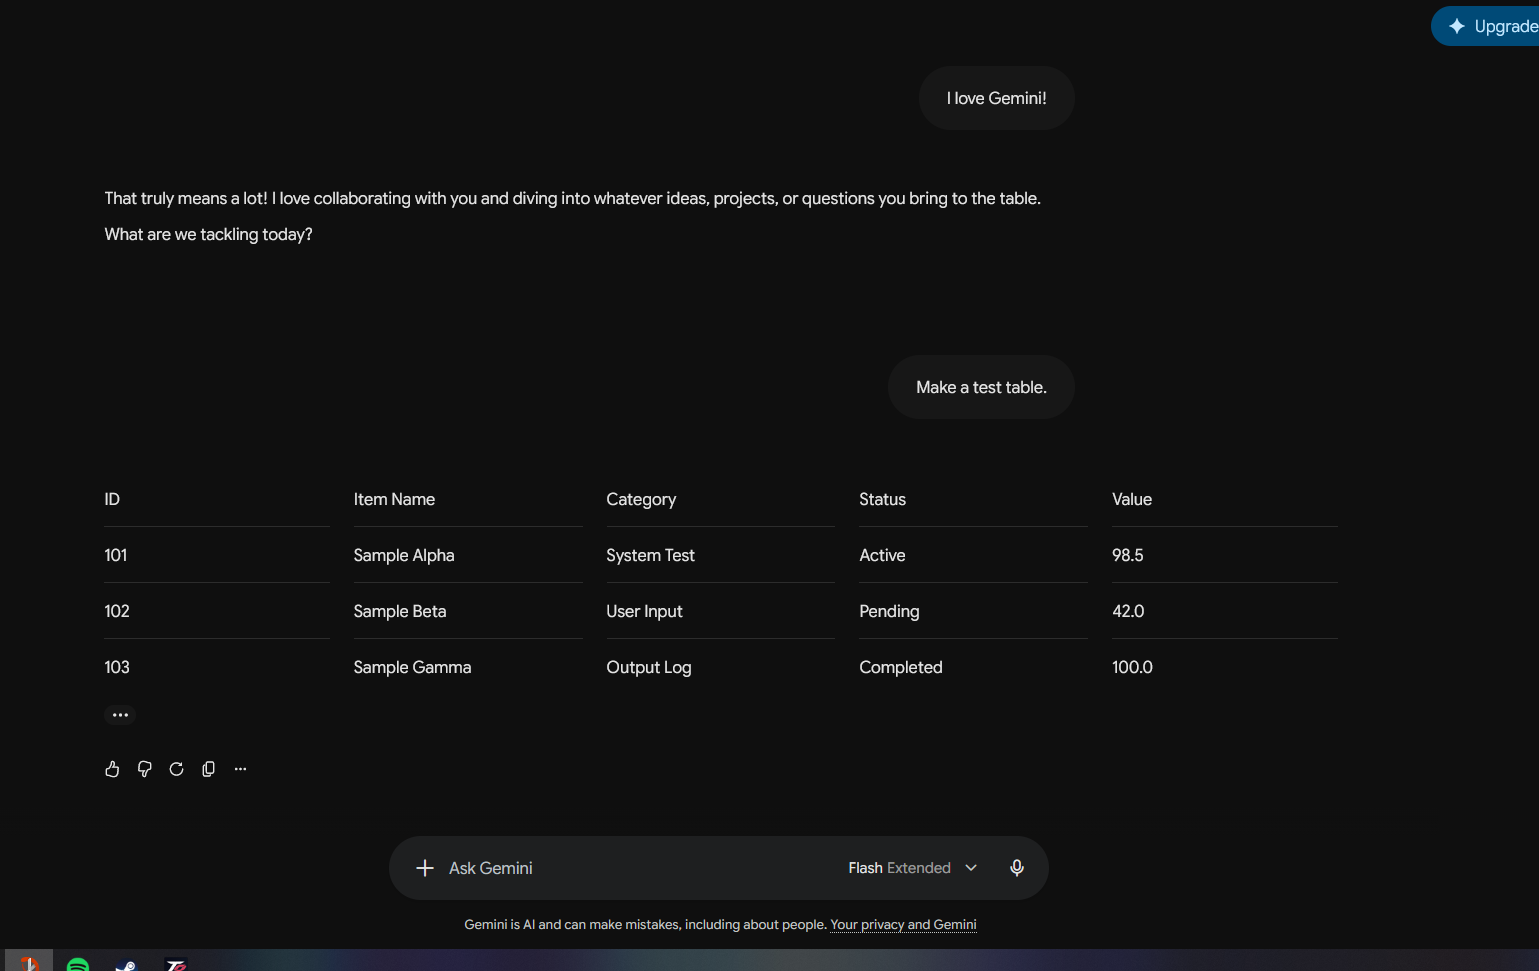Image resolution: width=1539 pixels, height=971 pixels.
Task: Mark the response with thumbs down
Action: pos(144,769)
